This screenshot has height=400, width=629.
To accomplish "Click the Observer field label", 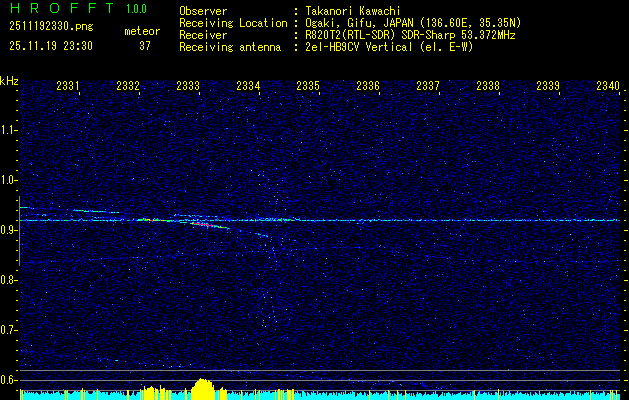I will click(x=203, y=11).
